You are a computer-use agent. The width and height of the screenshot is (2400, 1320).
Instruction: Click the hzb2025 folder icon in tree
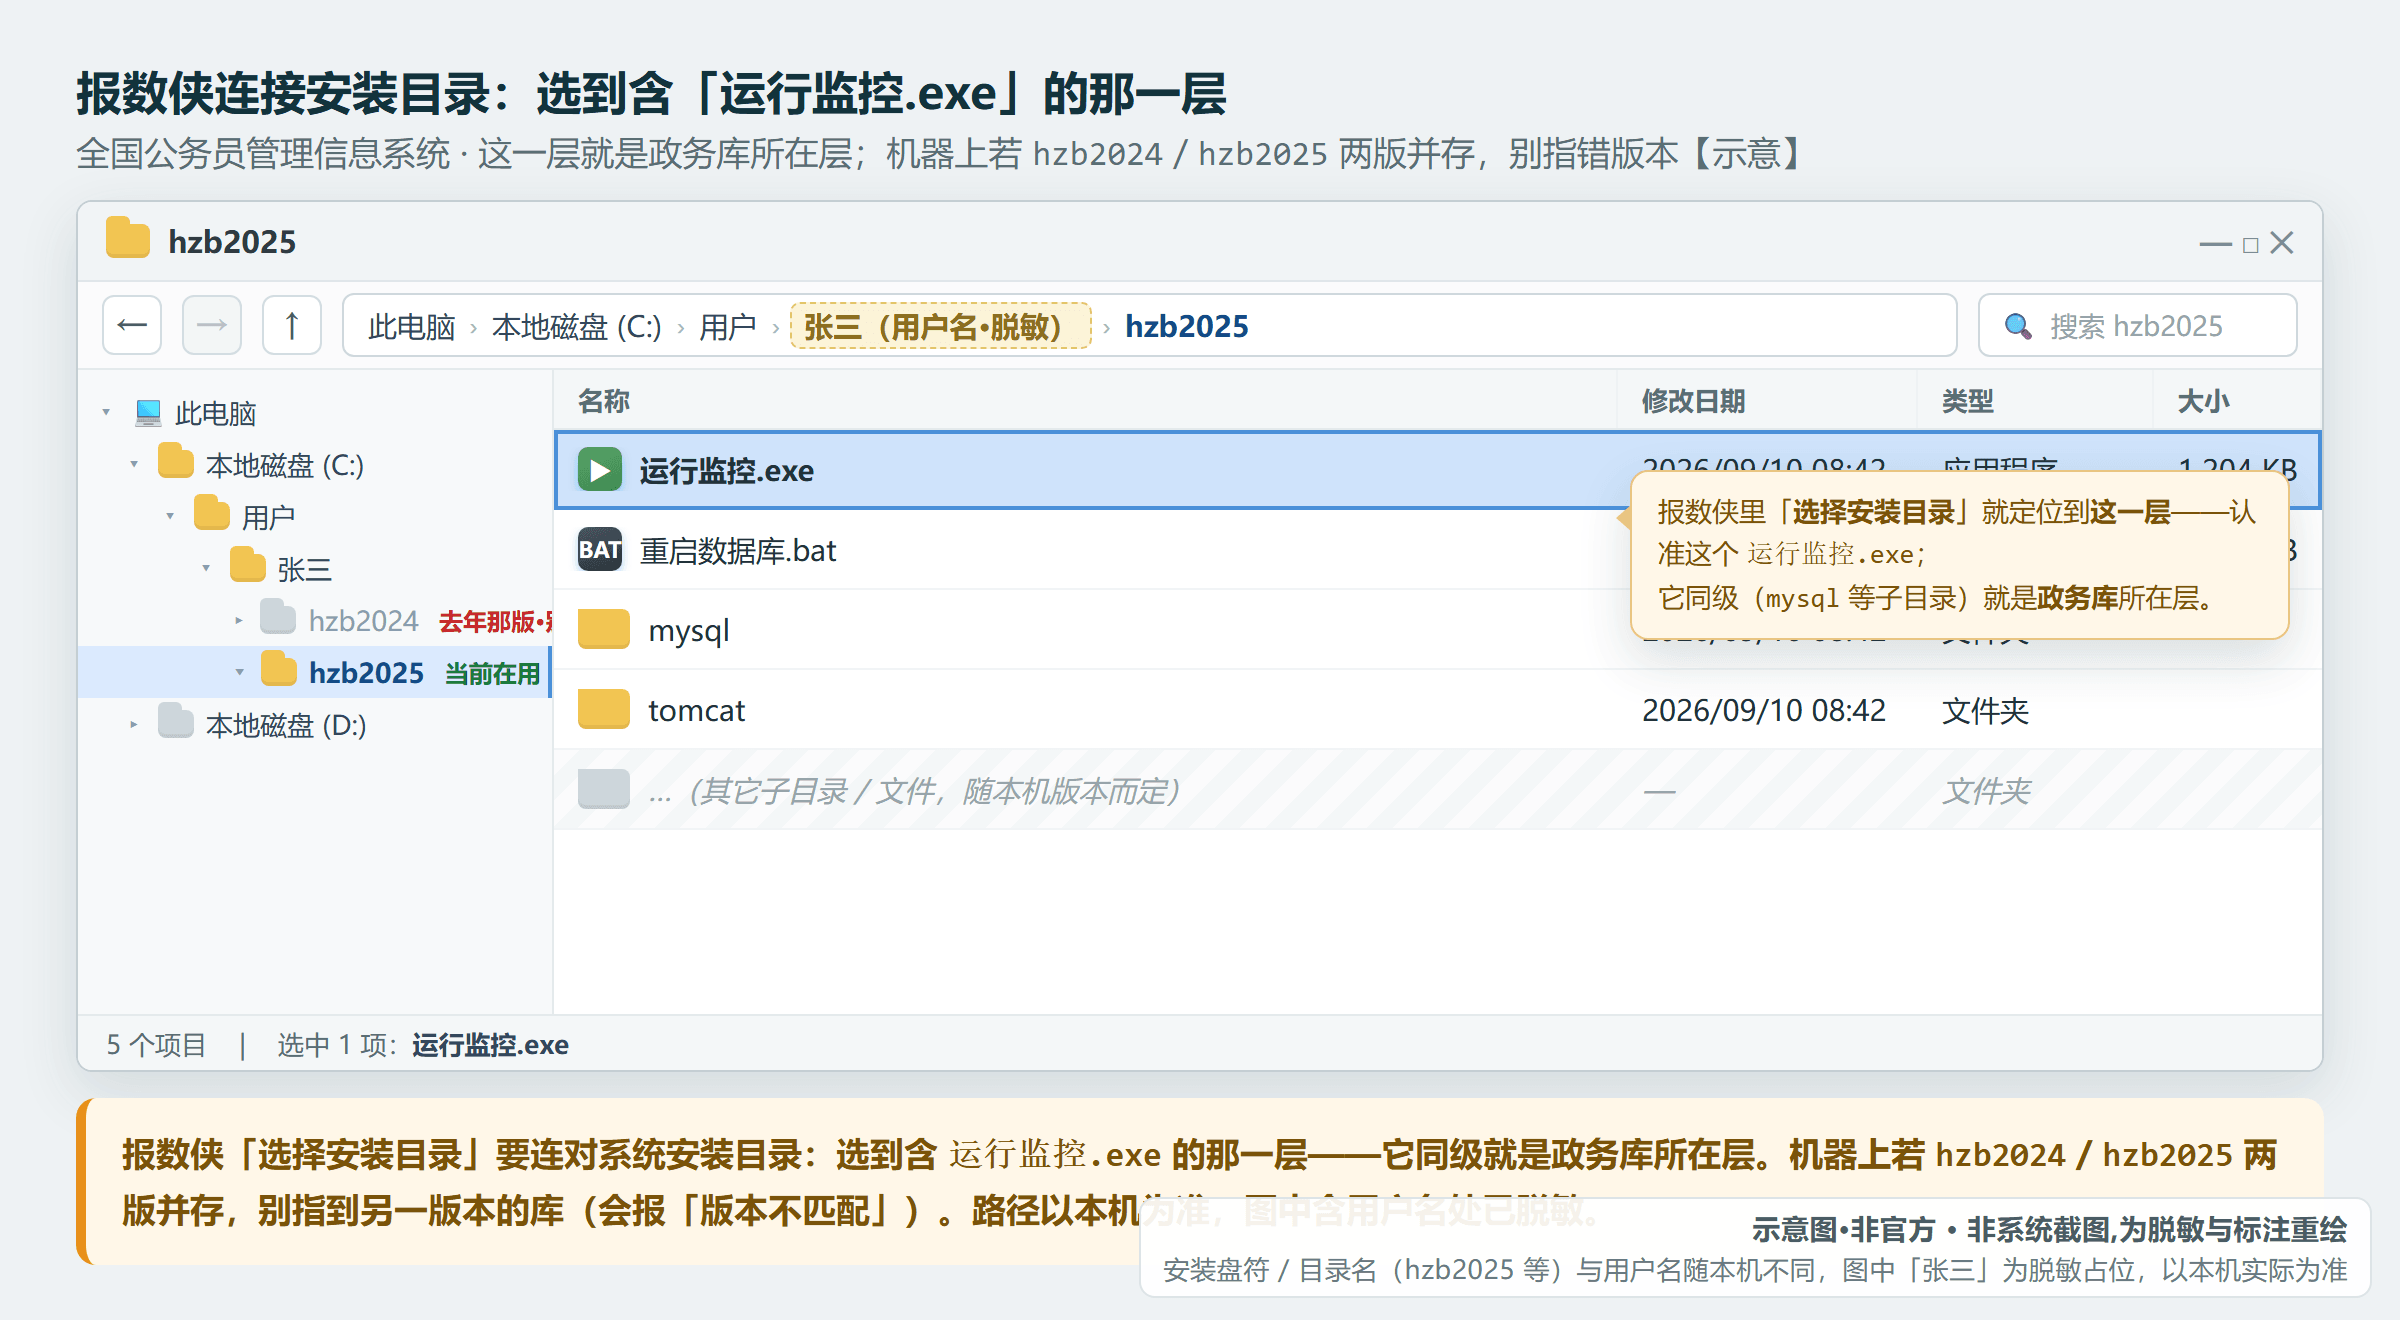tap(279, 670)
